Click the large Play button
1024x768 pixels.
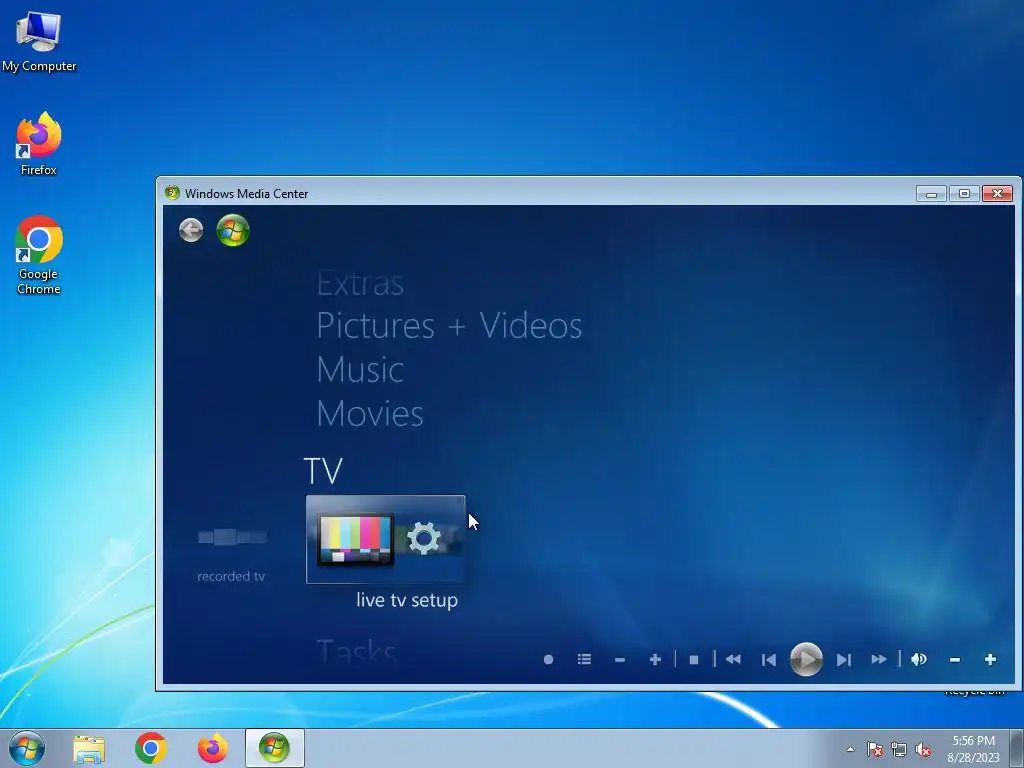point(807,660)
